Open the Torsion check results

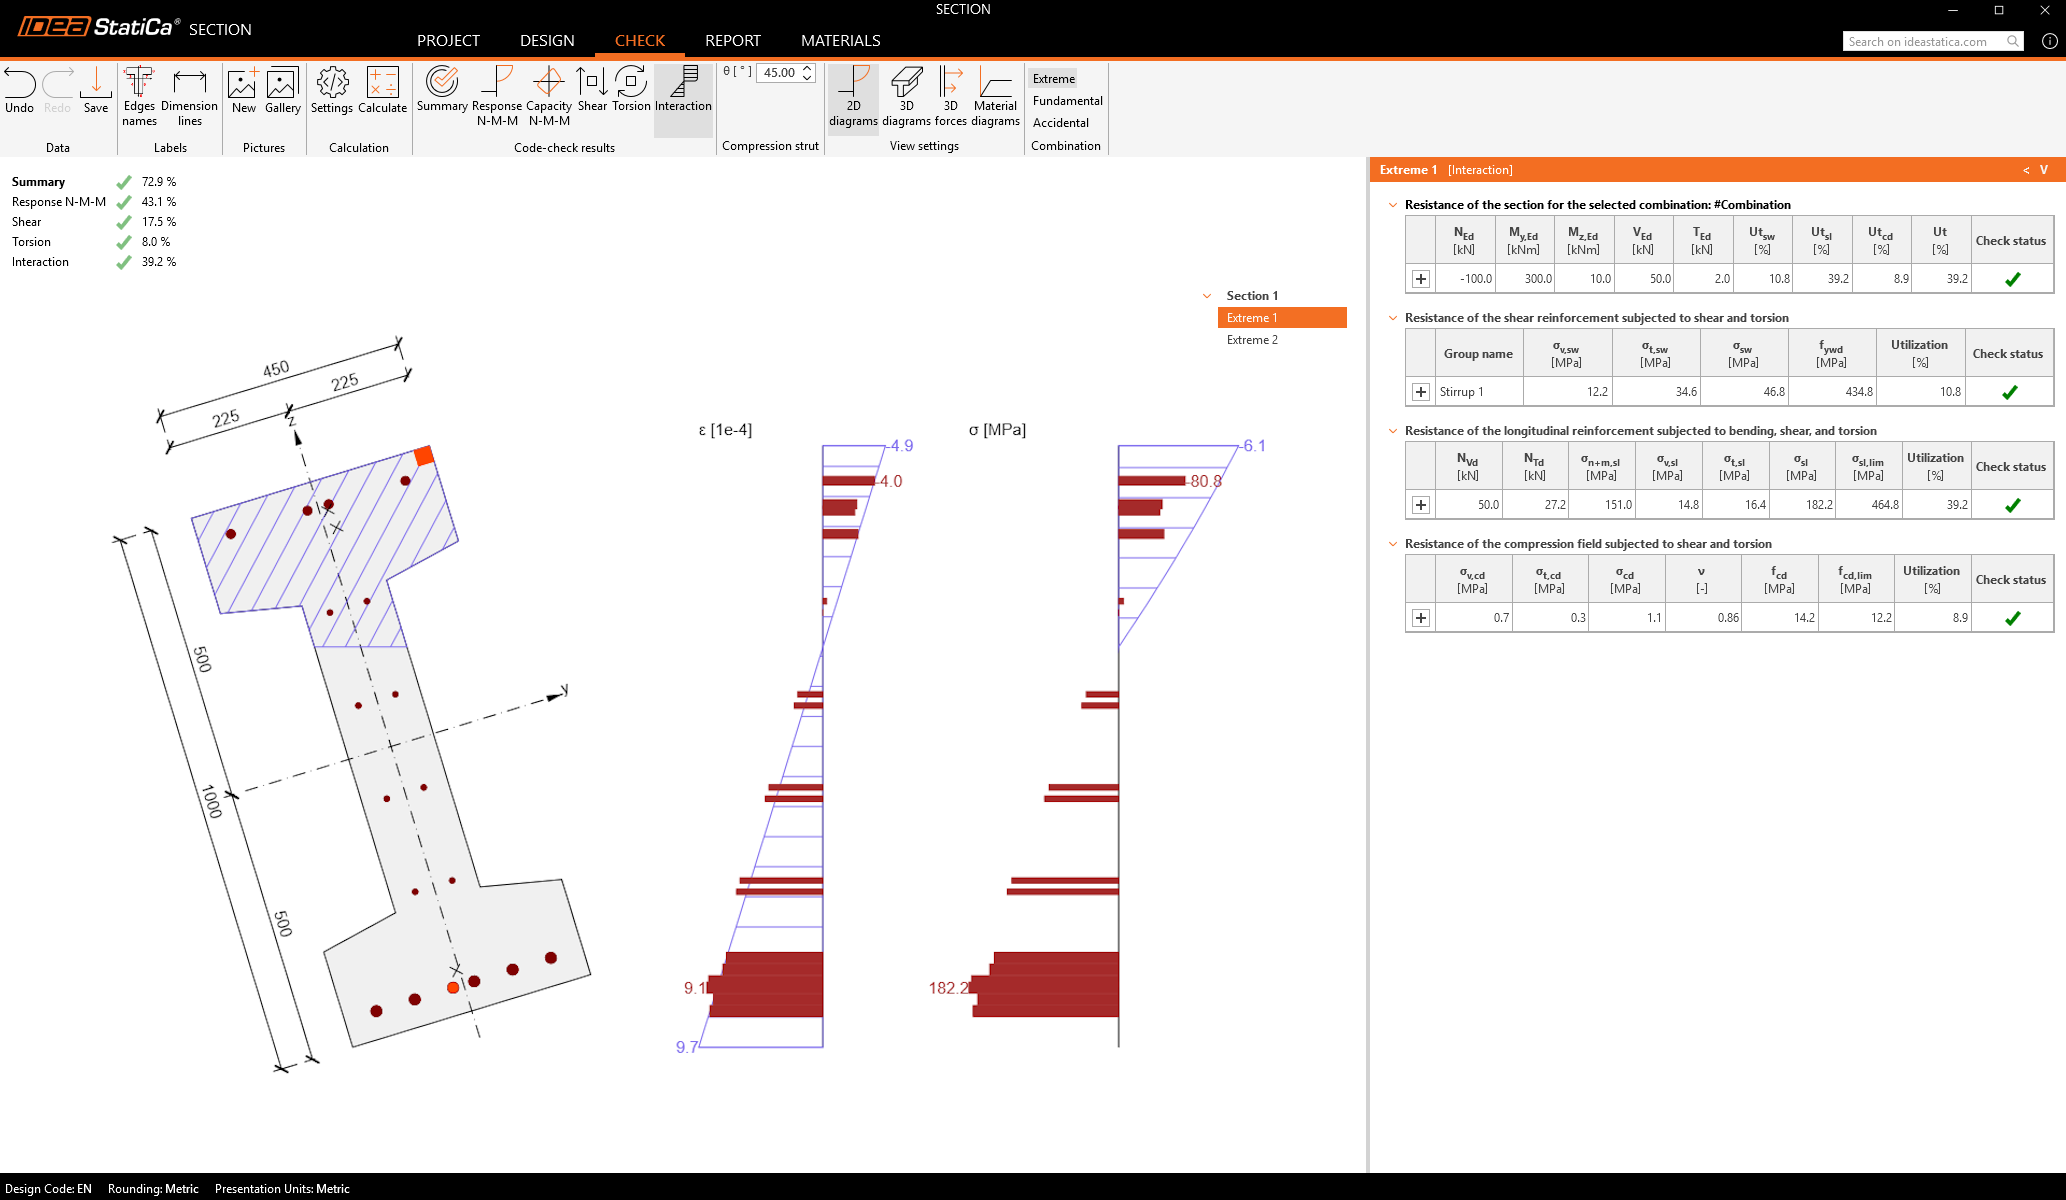point(631,90)
